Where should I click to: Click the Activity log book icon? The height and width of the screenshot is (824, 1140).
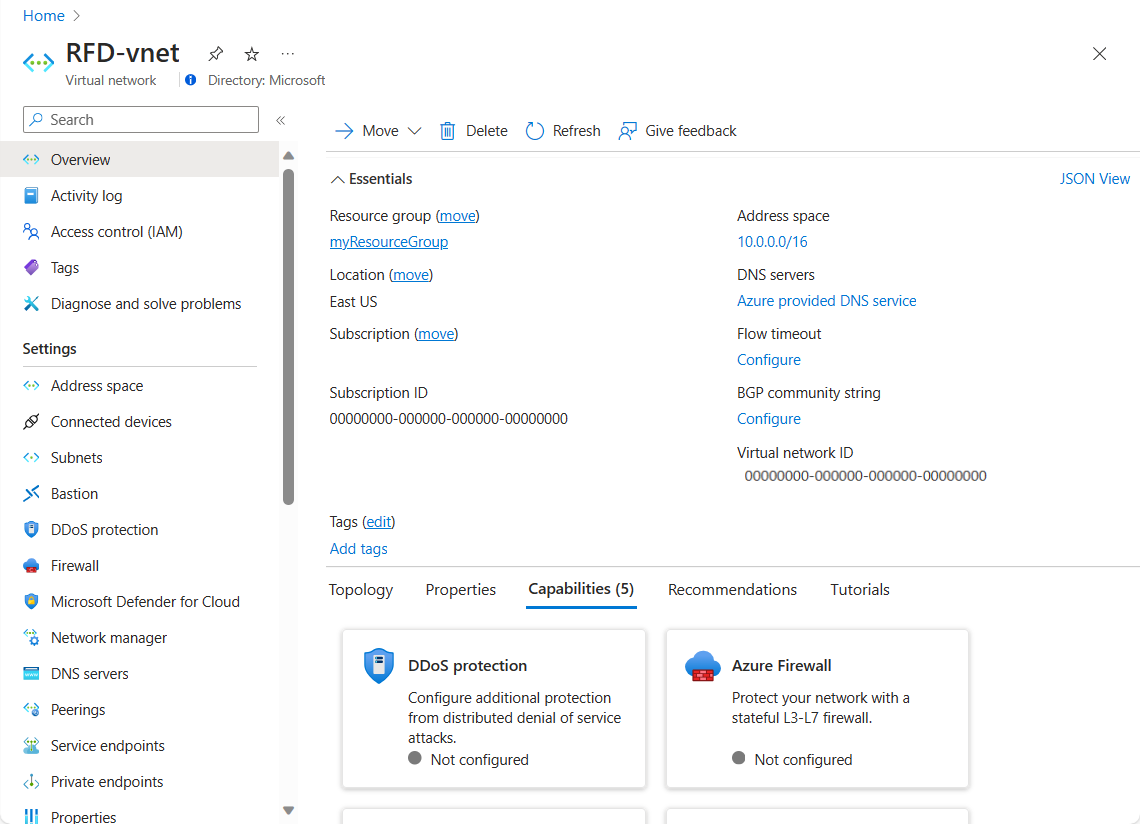pyautogui.click(x=31, y=196)
